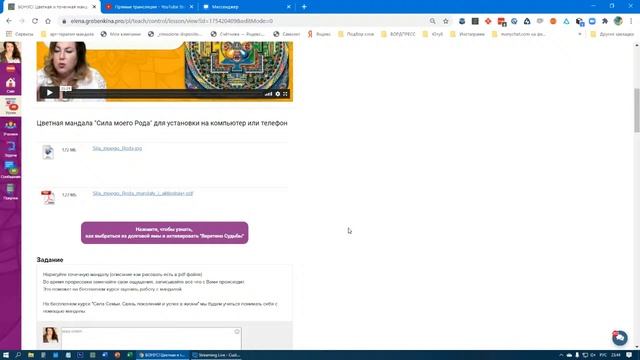Expand hidden bookmarks overflow arrow
Screen dimensions: 640x360
click(580, 34)
